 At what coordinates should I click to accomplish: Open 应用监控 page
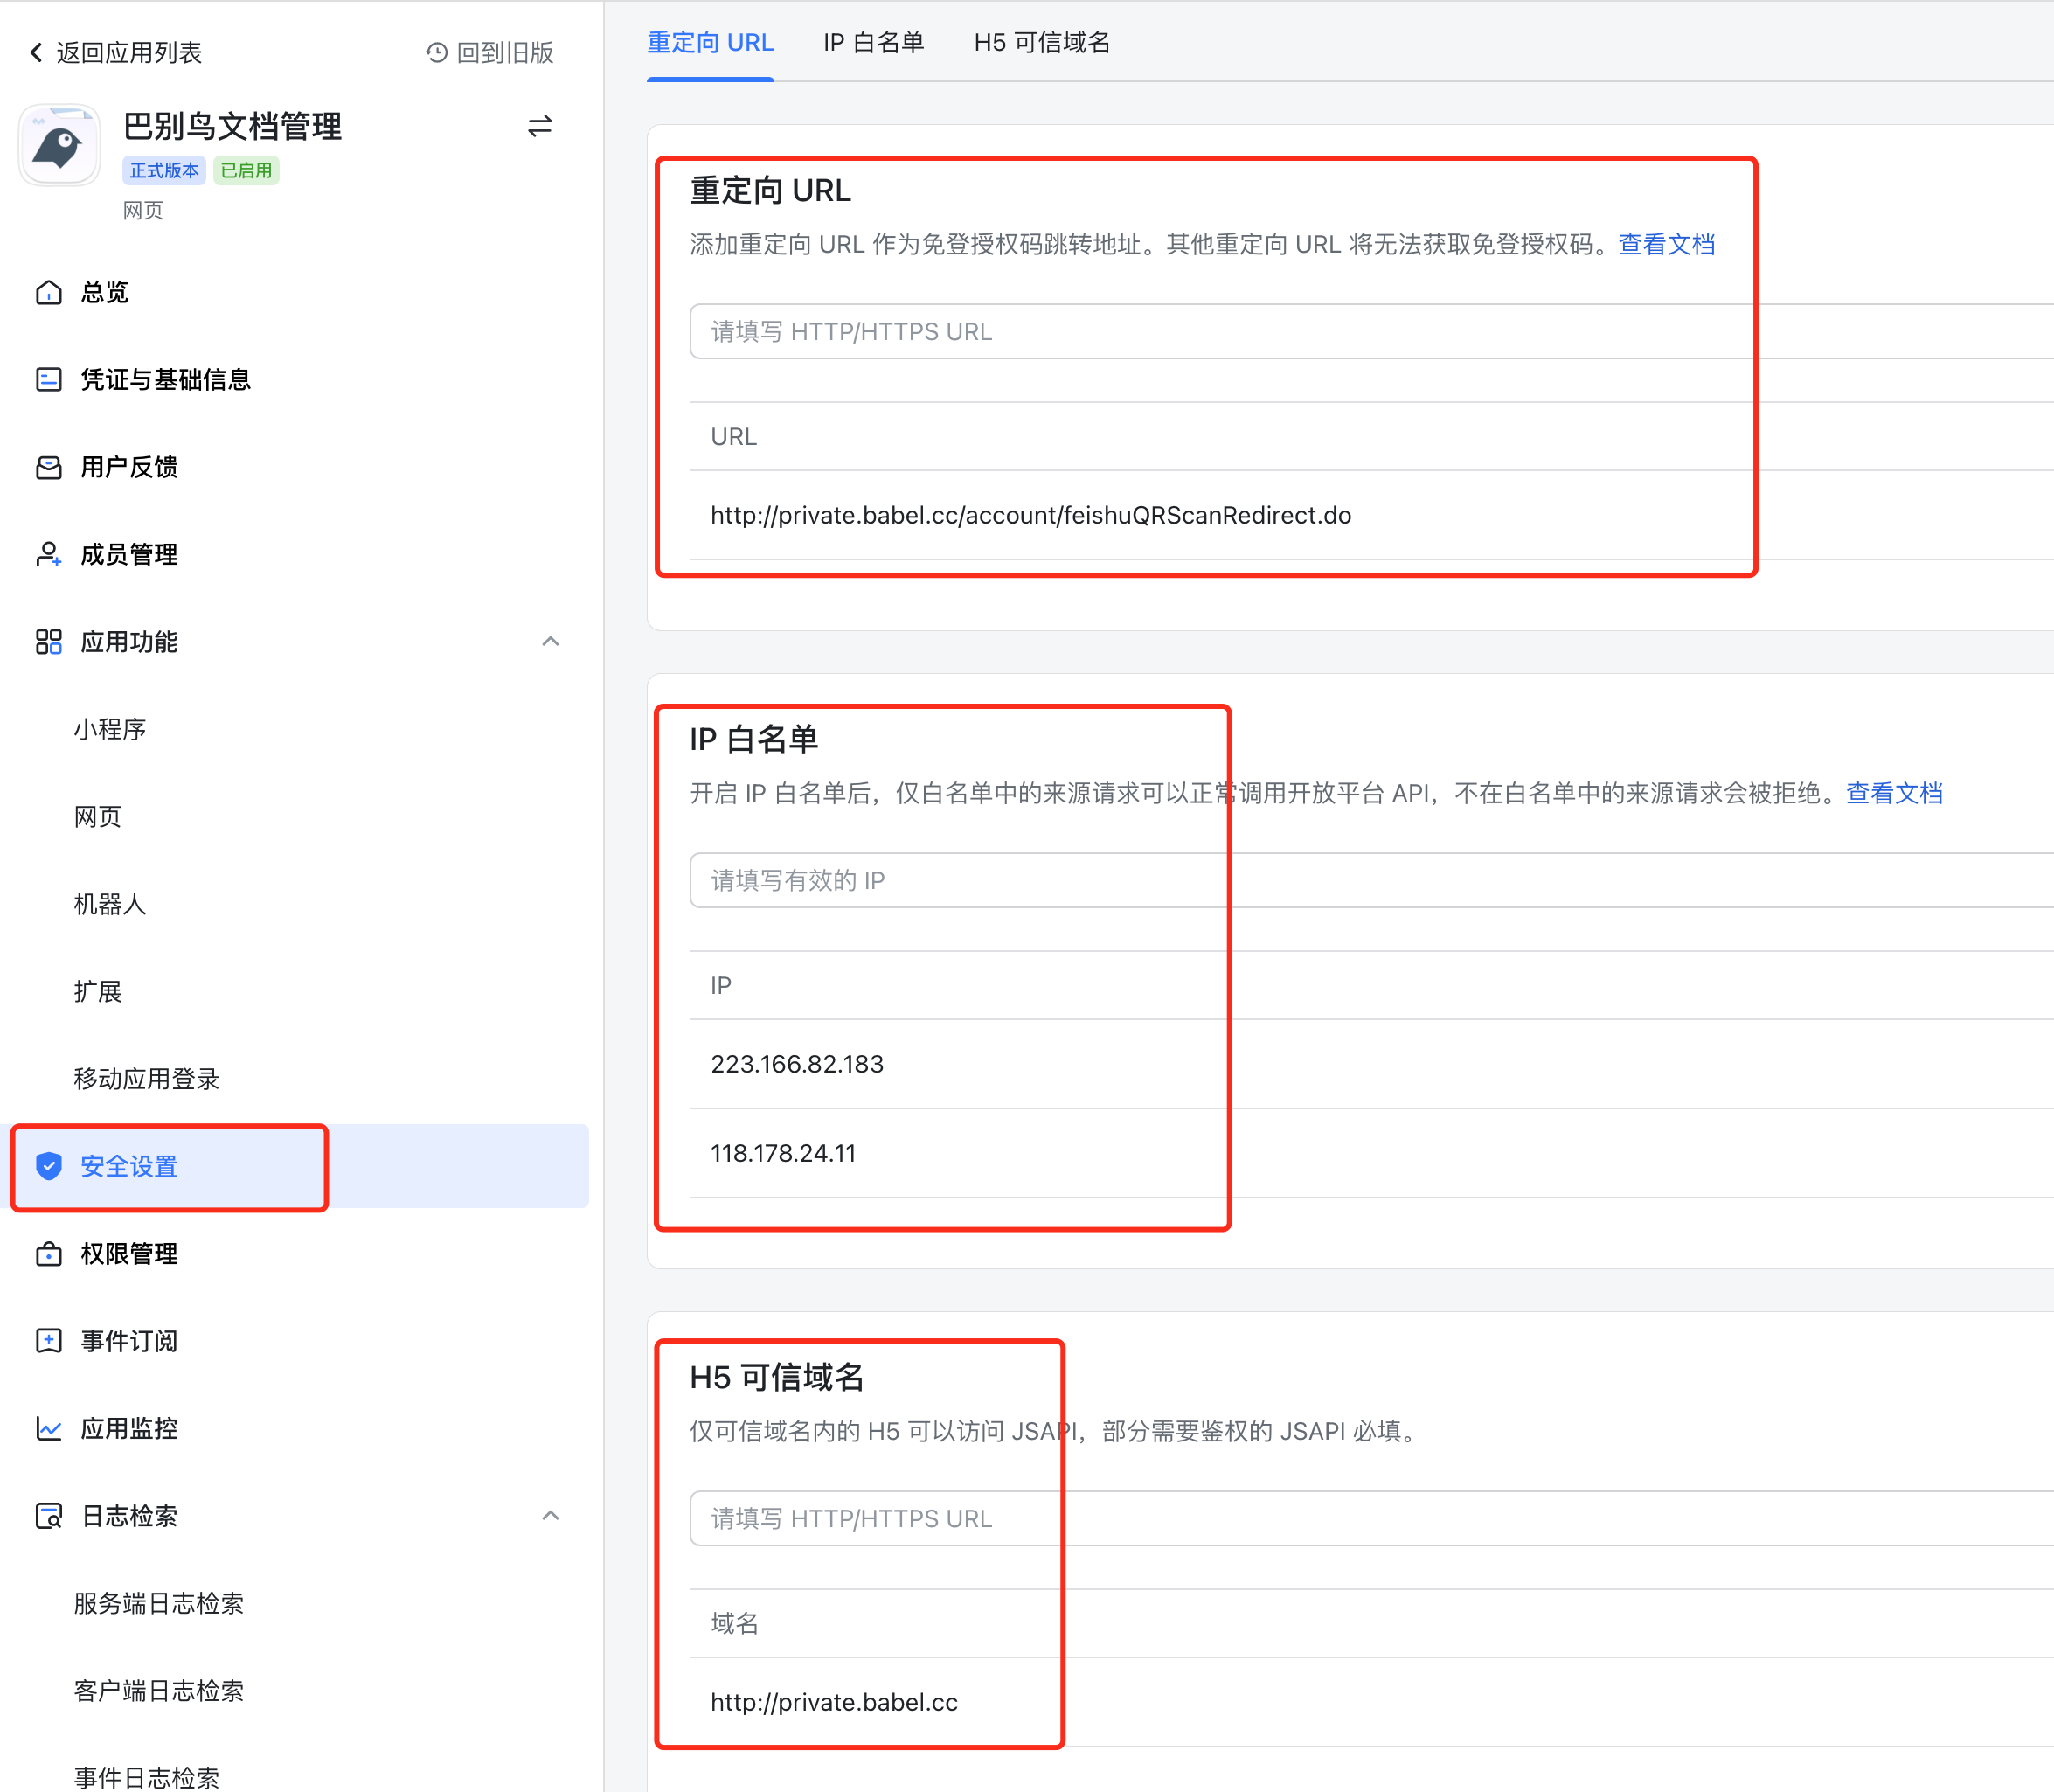pos(129,1428)
